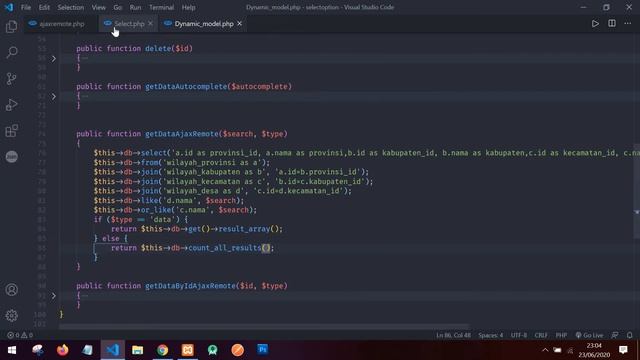Open notifications bell in status bar
Screen dimensions: 640x360
[x=629, y=335]
